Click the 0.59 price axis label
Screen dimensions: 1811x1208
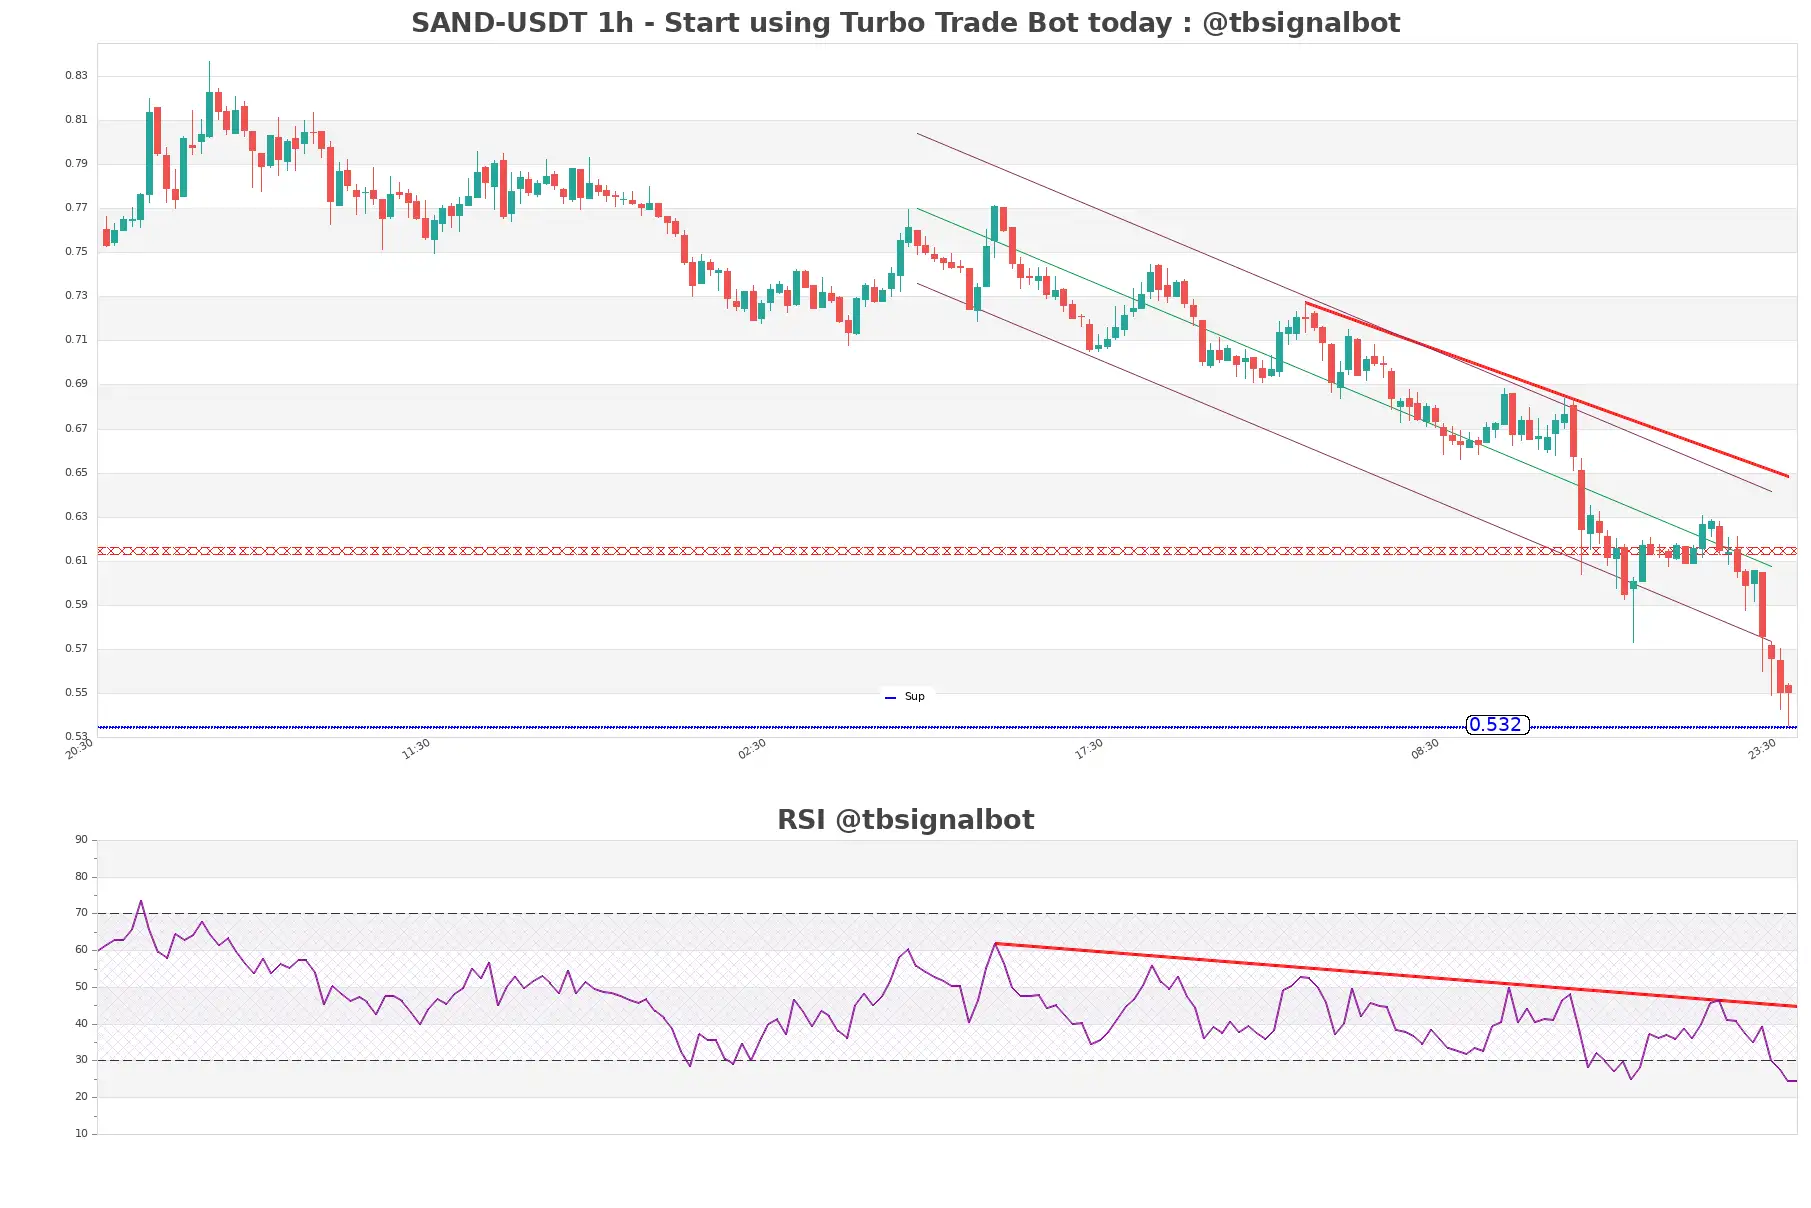(76, 605)
